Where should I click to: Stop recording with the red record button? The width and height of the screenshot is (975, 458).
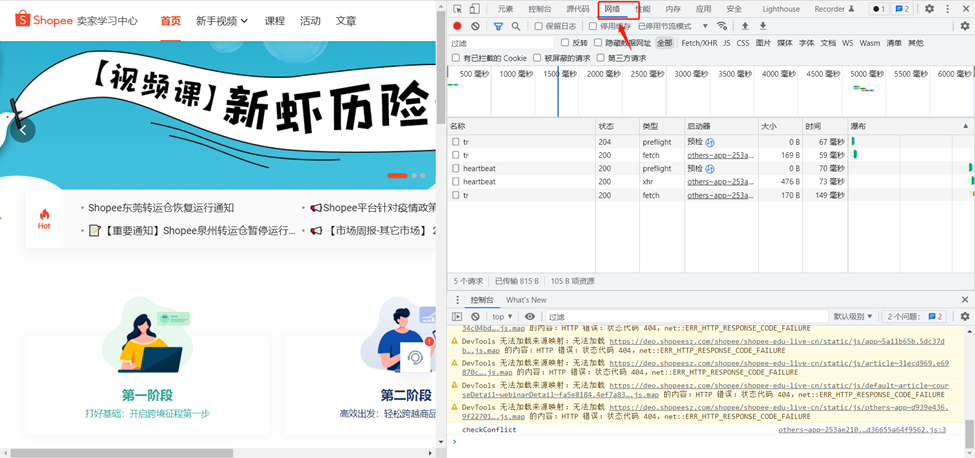[x=457, y=26]
